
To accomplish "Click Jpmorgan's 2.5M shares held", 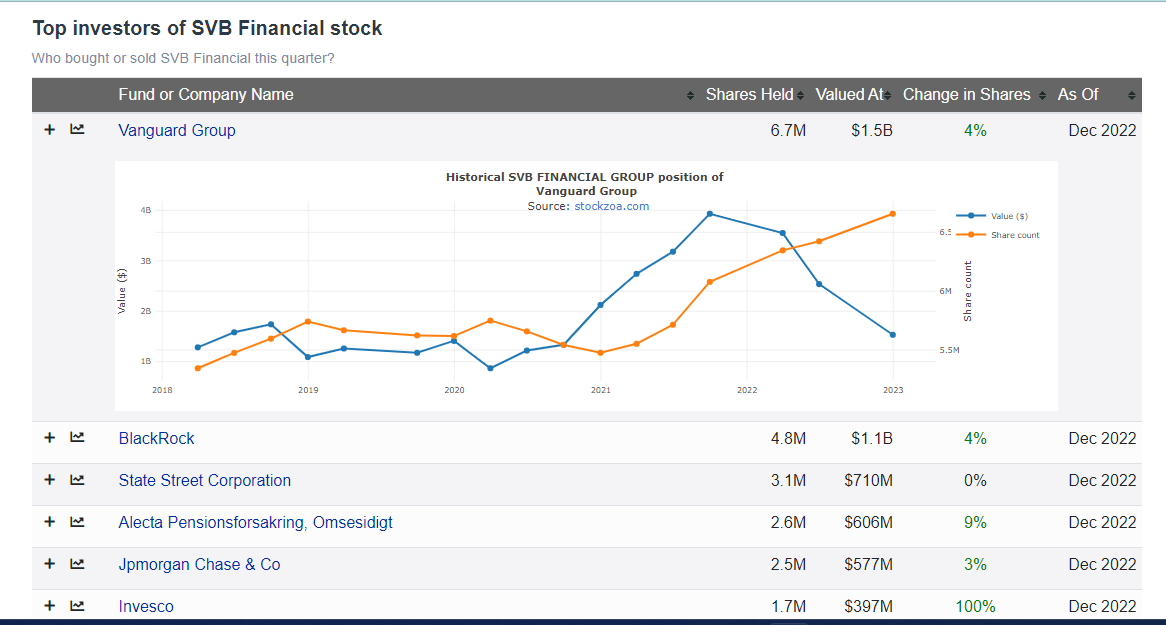I will point(788,565).
